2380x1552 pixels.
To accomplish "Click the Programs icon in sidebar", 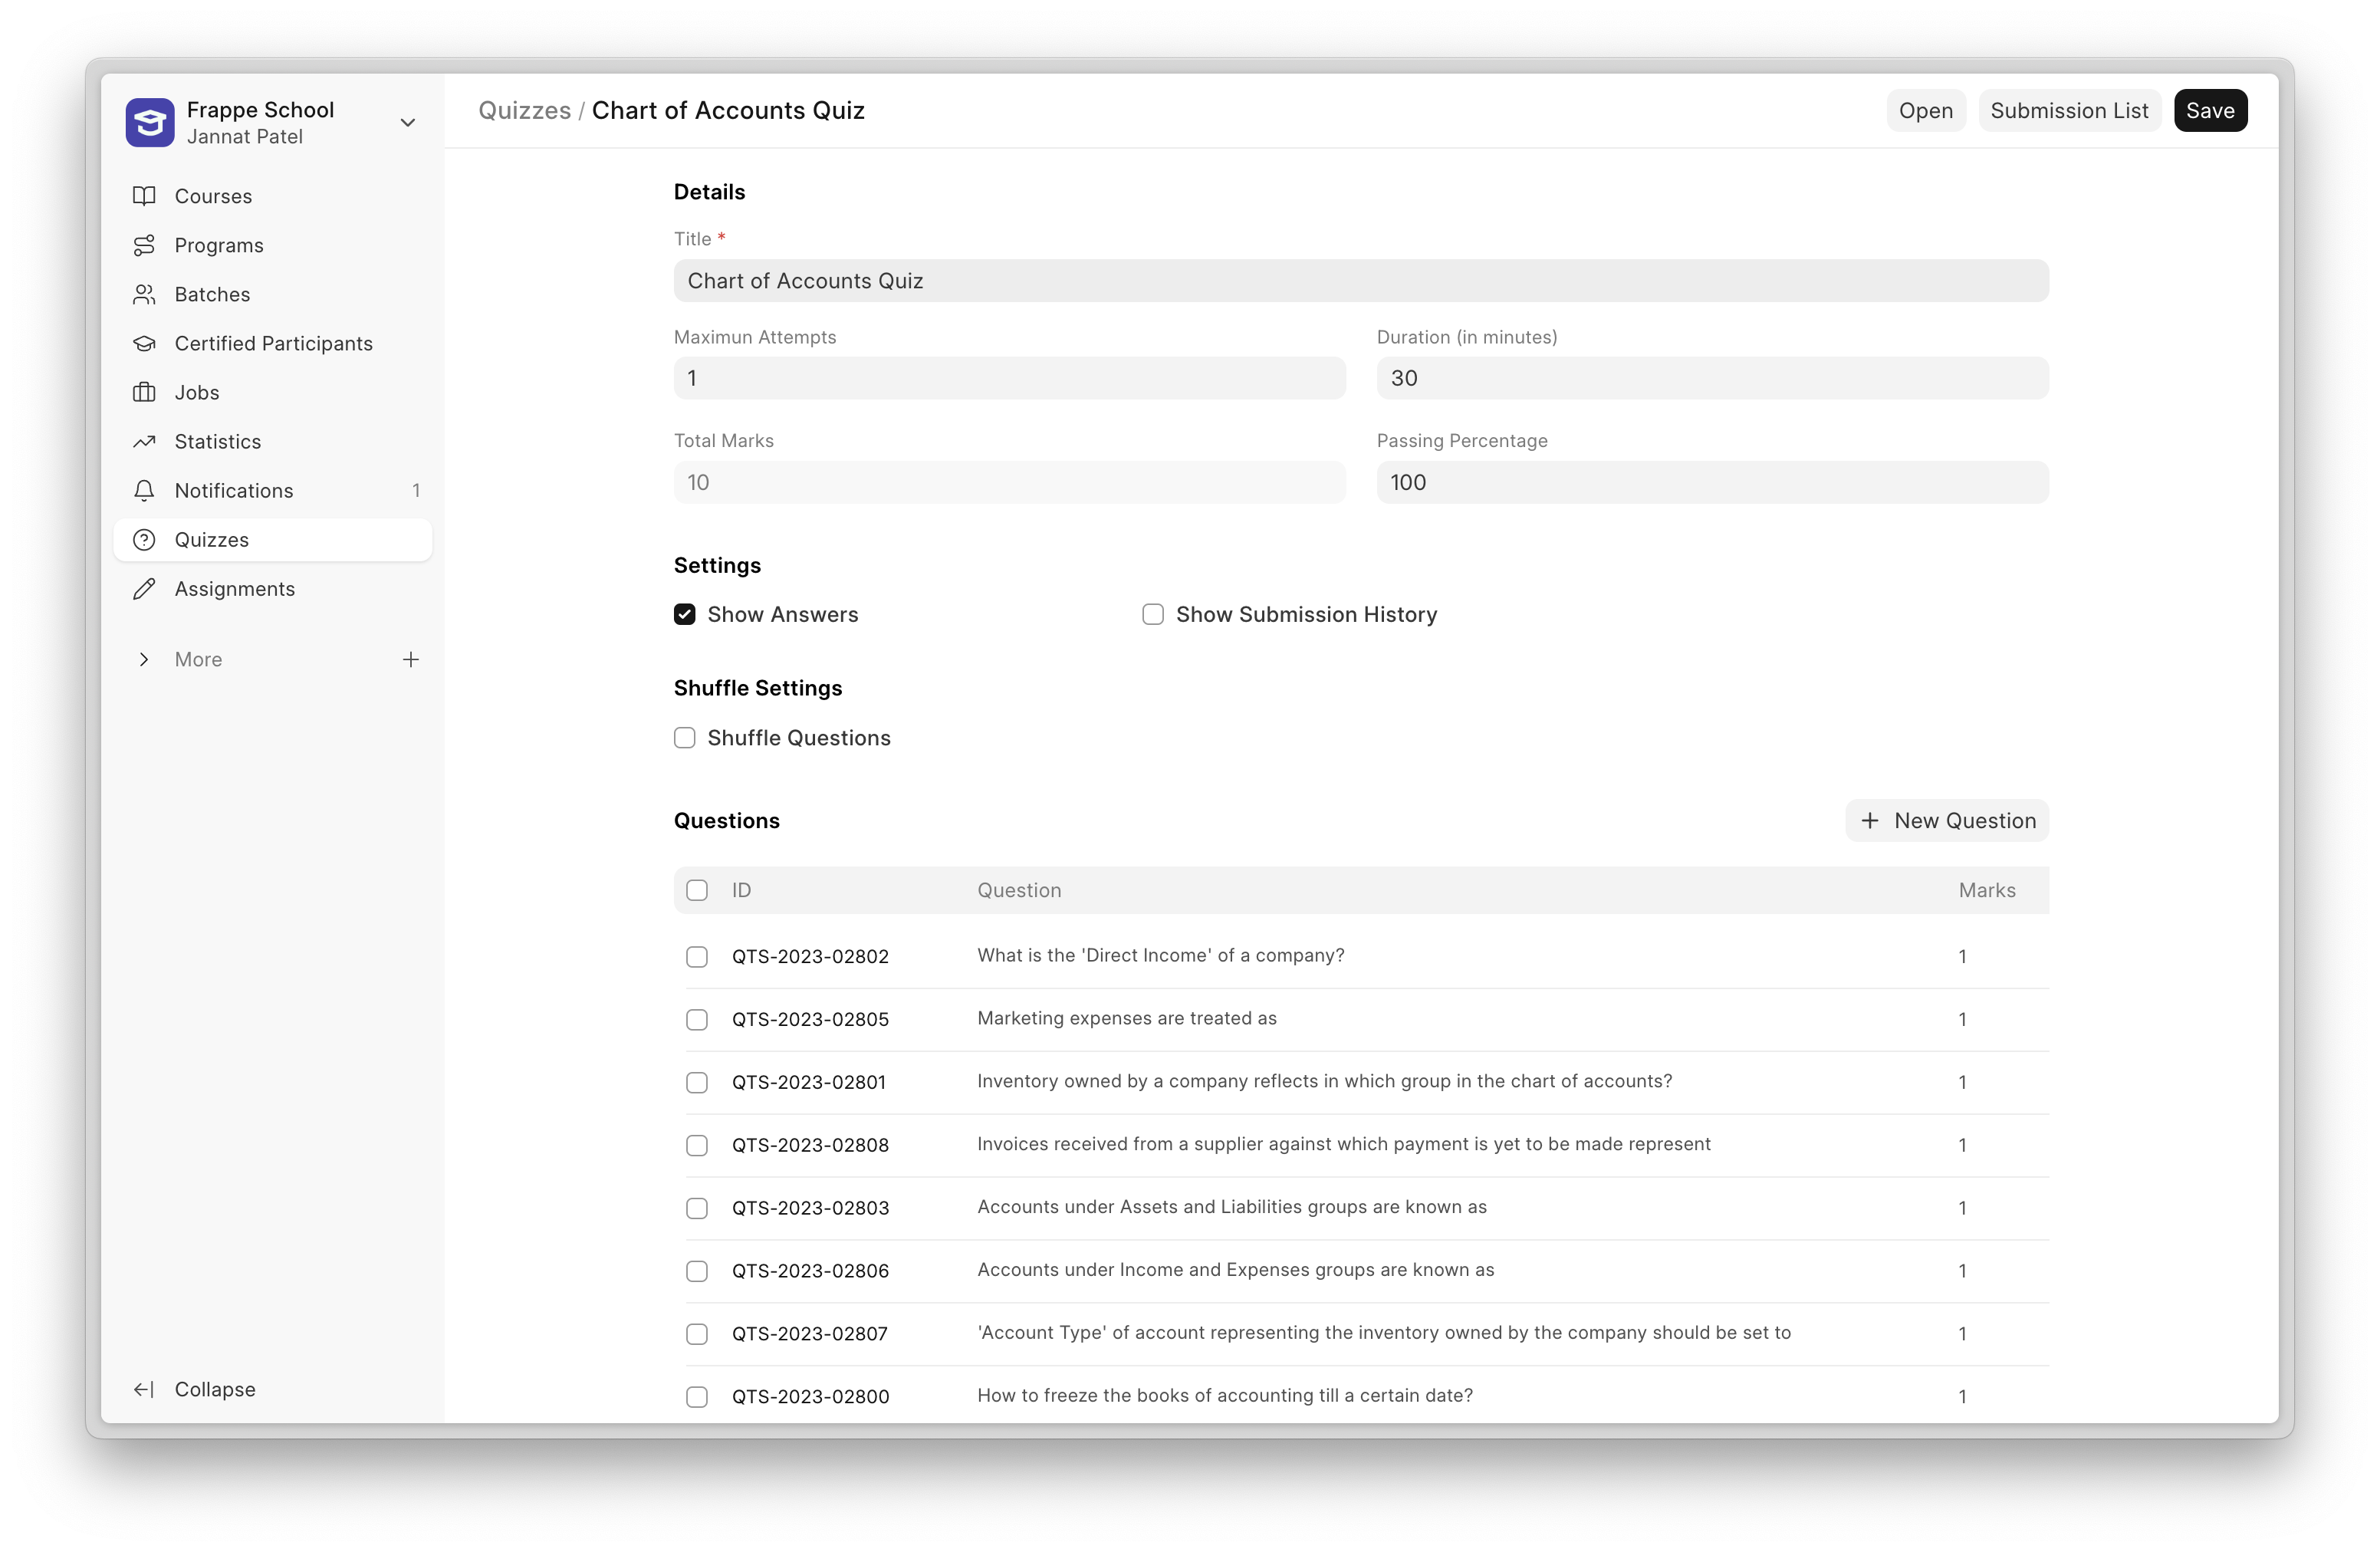I will click(x=144, y=245).
